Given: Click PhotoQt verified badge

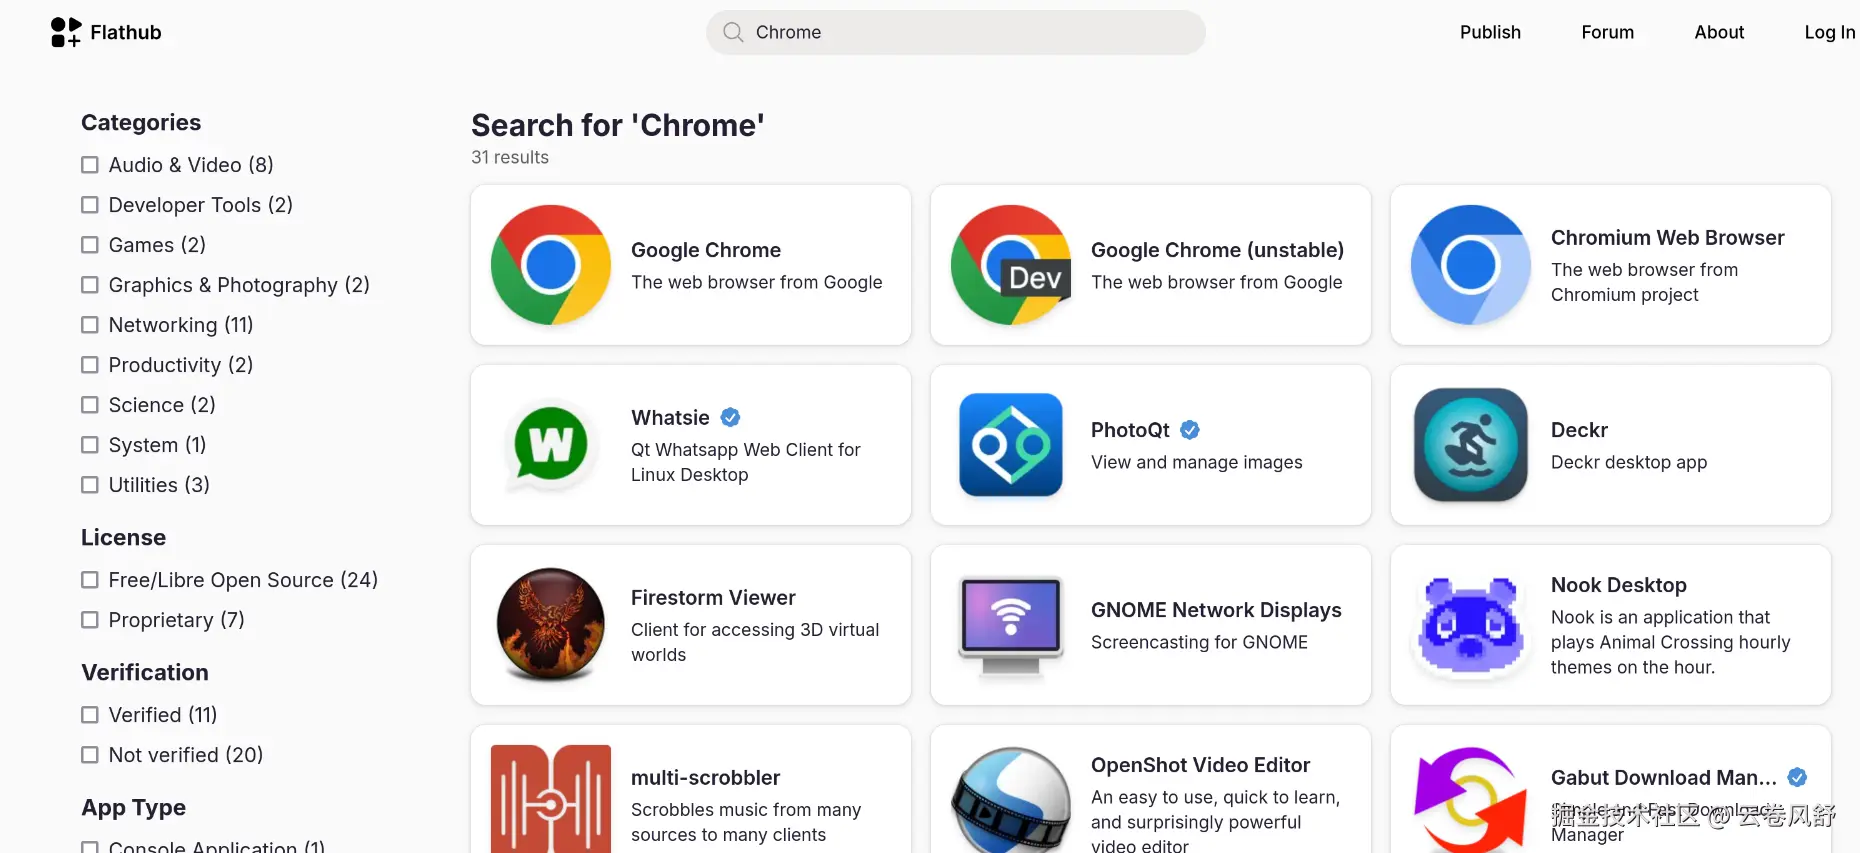Looking at the screenshot, I should [x=1190, y=430].
